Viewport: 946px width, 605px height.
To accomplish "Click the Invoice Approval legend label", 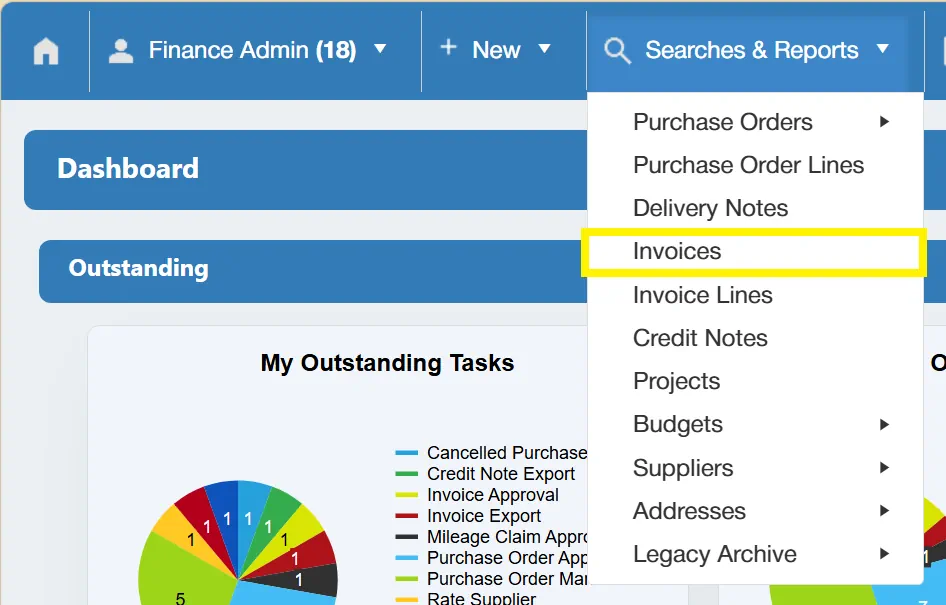I will pos(493,495).
